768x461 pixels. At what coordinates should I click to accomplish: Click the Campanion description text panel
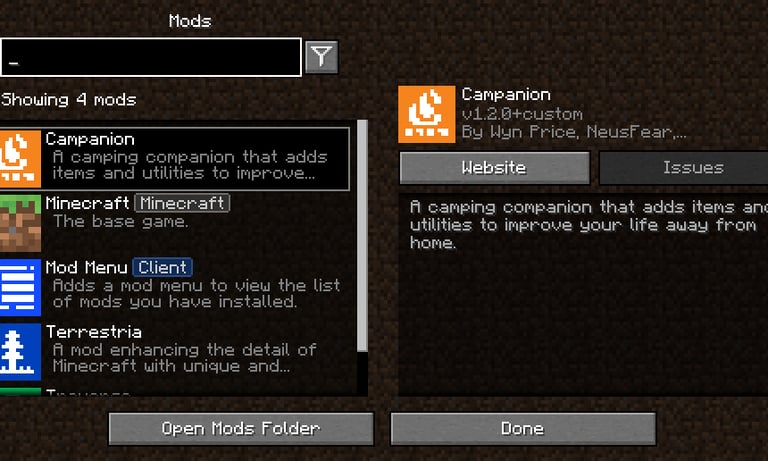coord(583,294)
